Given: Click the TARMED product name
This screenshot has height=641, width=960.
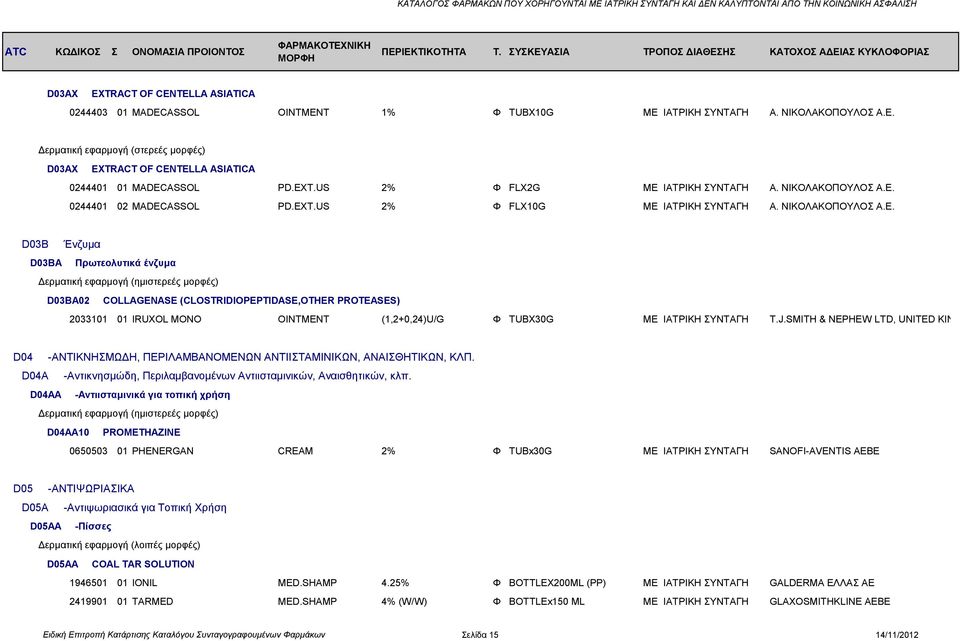Looking at the screenshot, I should click(152, 602).
